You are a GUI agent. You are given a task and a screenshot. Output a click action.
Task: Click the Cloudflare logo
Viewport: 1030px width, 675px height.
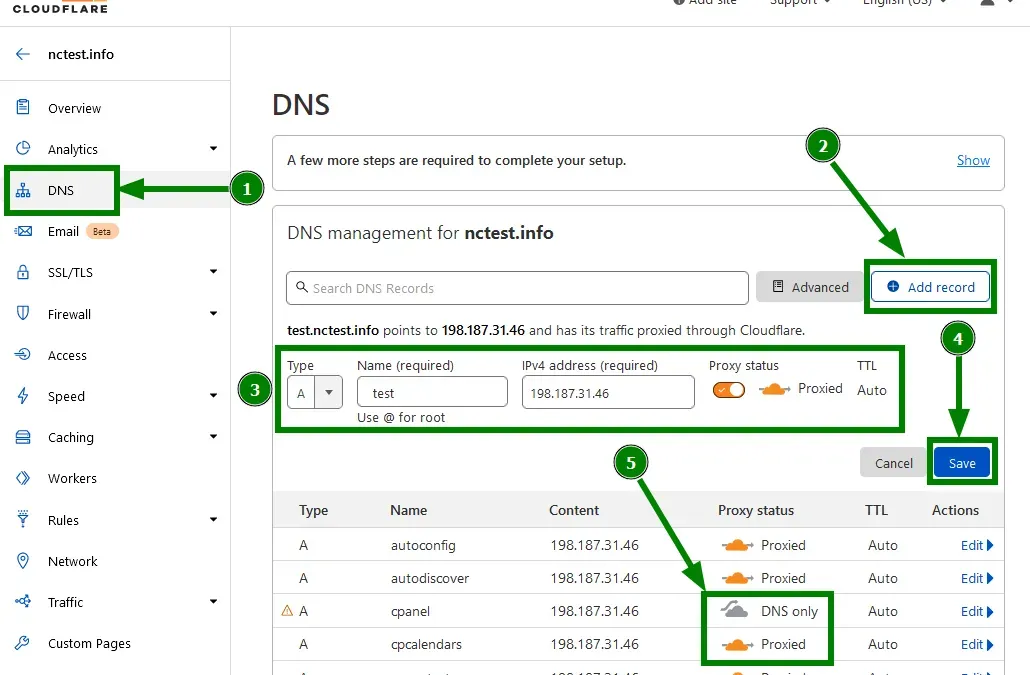click(60, 7)
